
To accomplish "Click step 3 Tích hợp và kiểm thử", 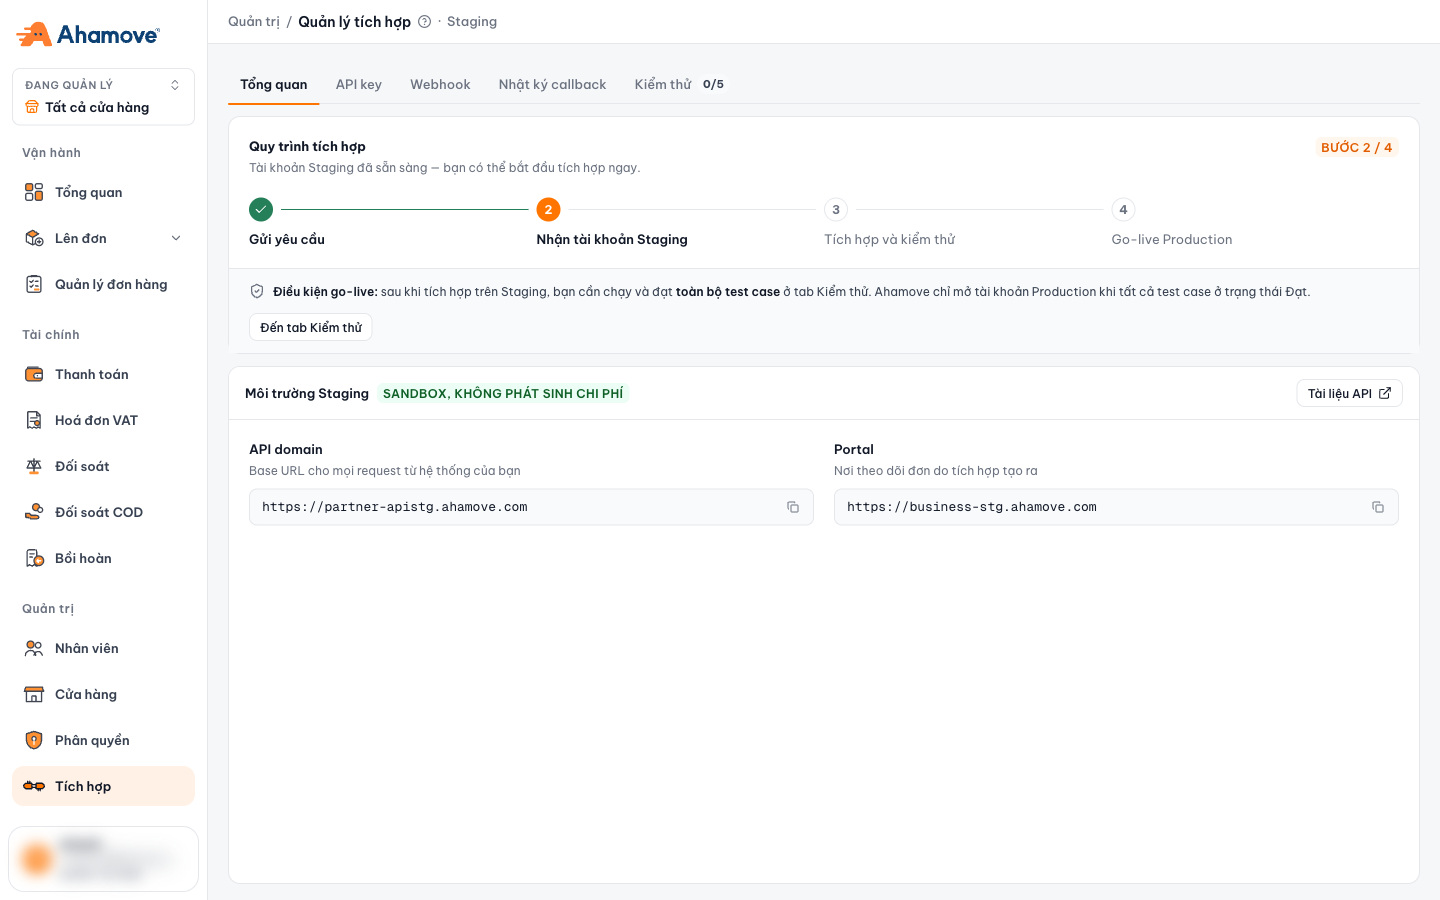I will pos(836,209).
